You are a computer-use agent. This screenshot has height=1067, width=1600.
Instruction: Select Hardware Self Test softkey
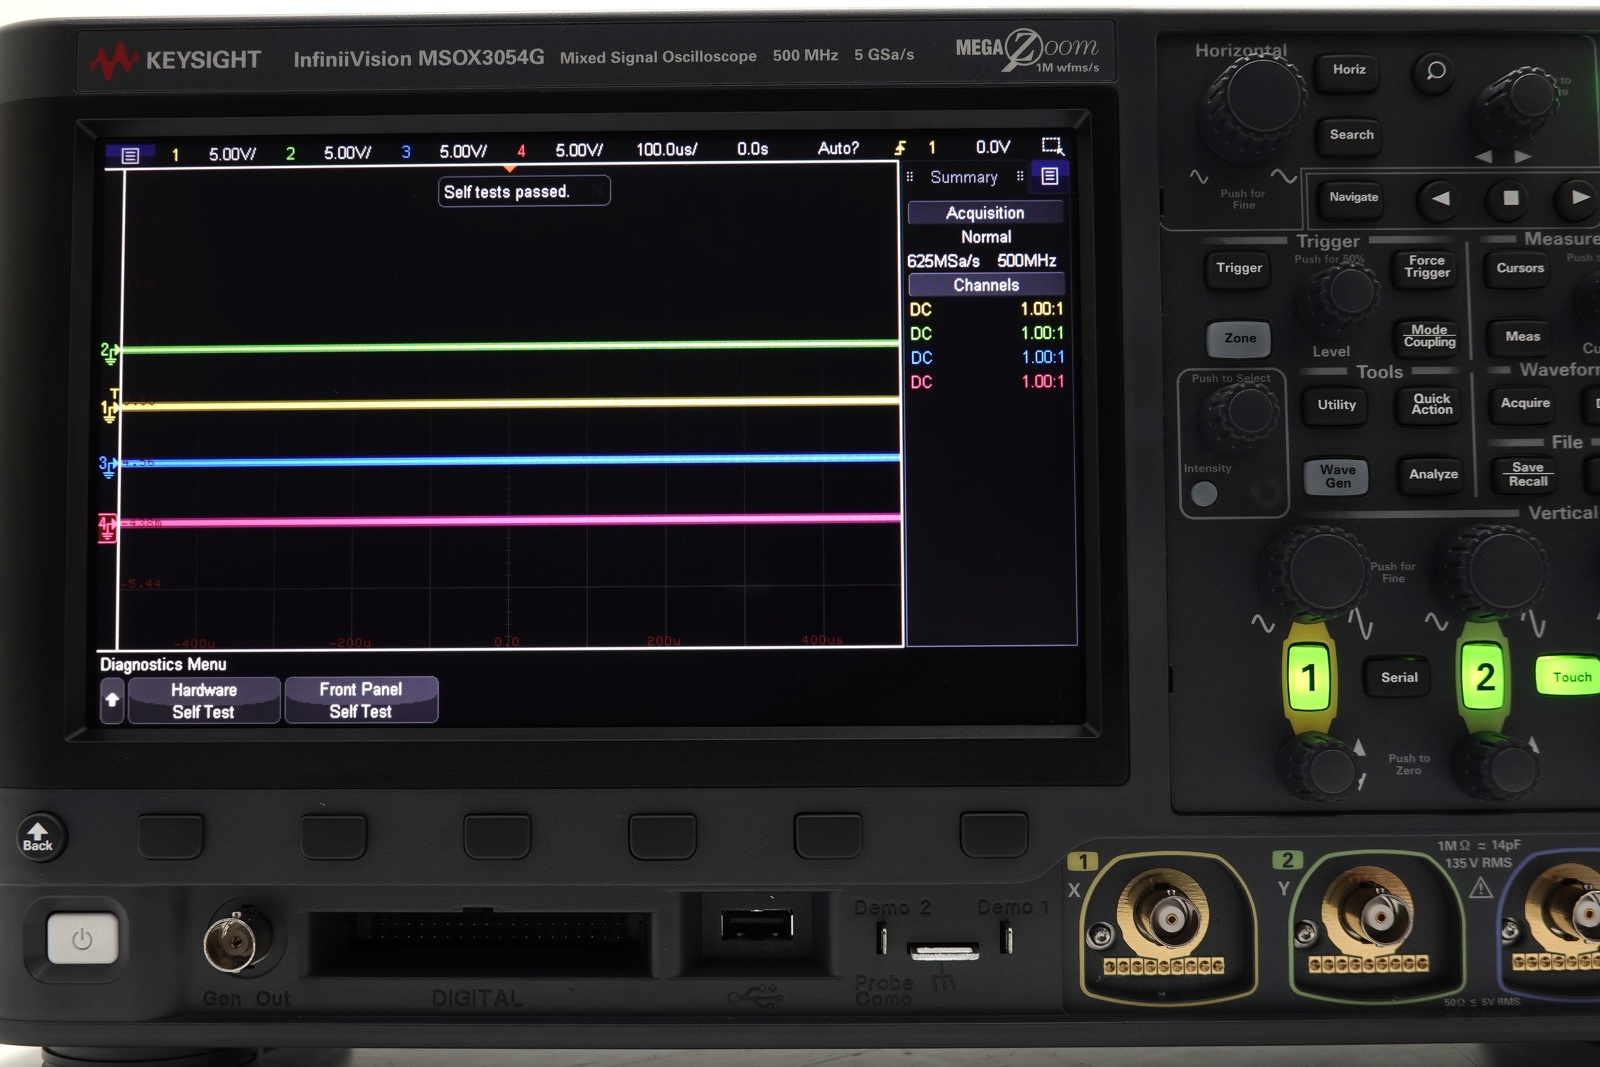[204, 700]
